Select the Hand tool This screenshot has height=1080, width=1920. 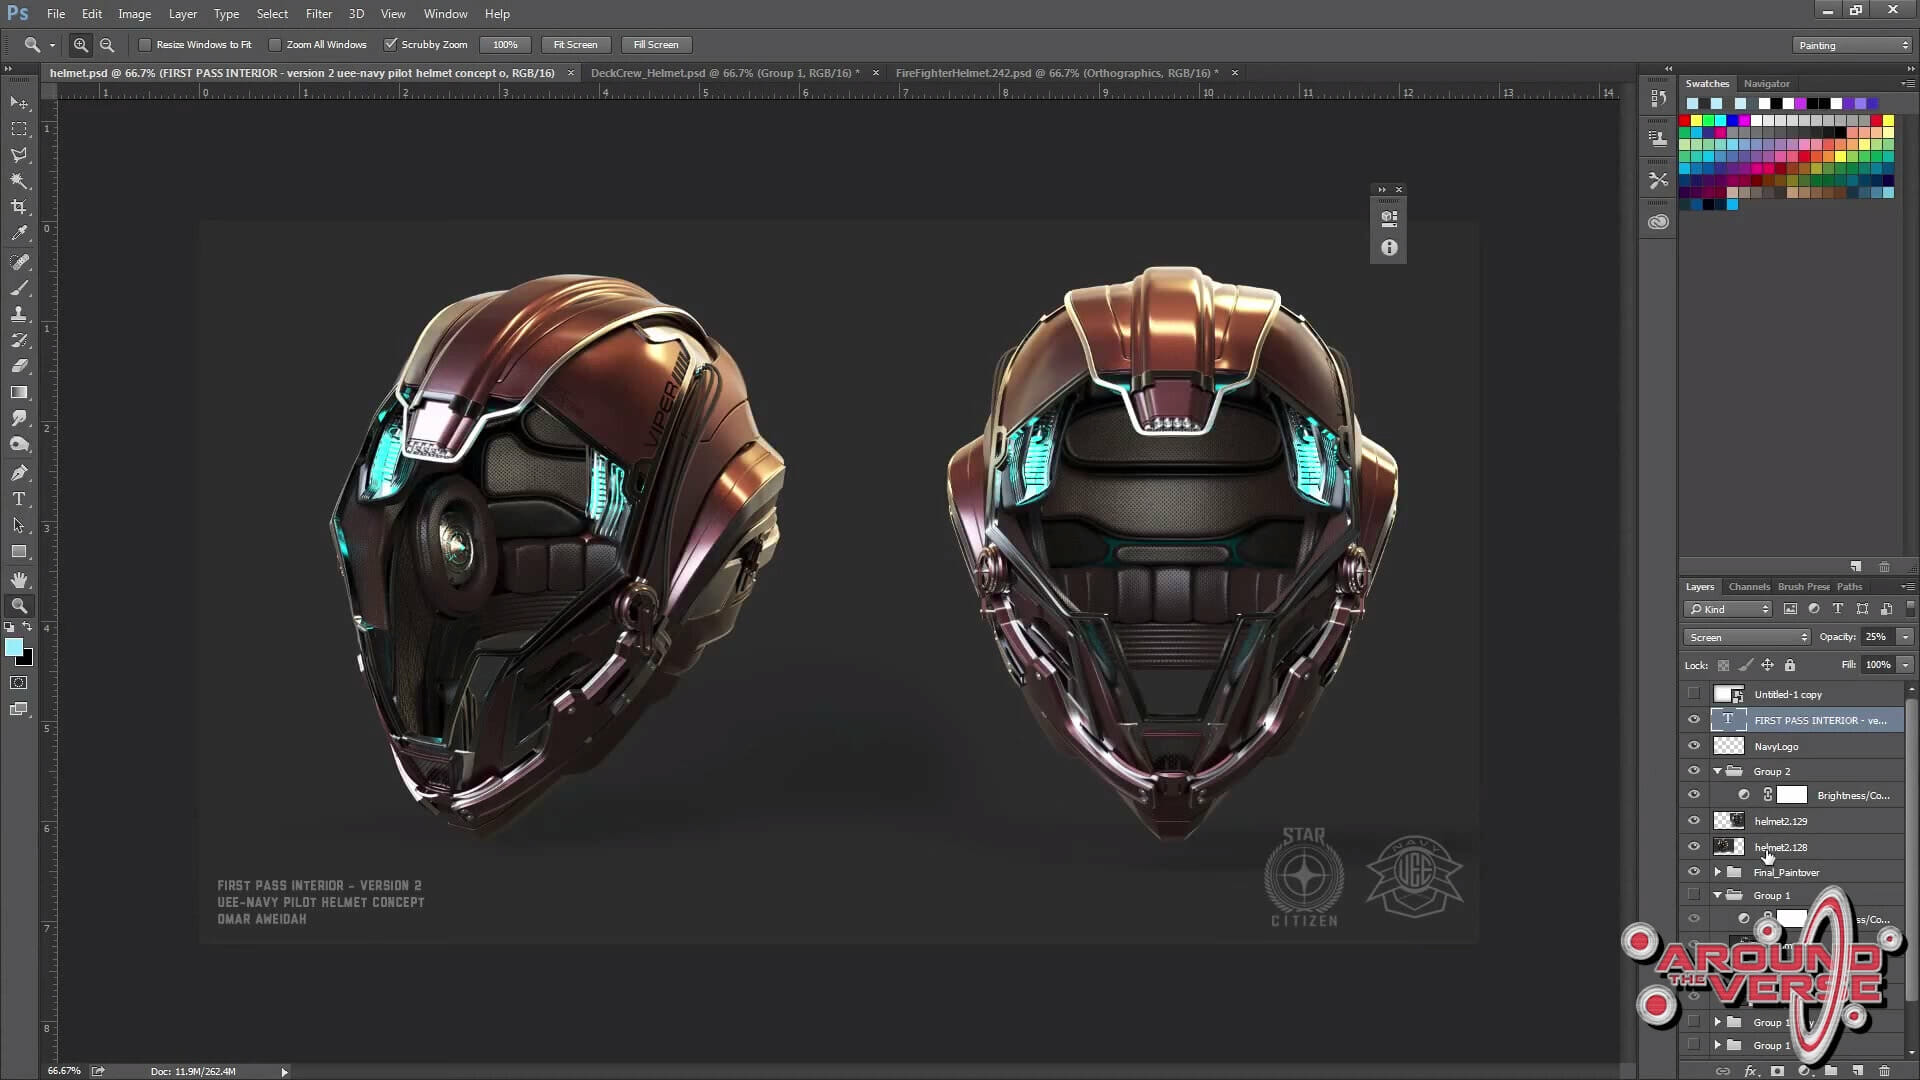(x=19, y=580)
